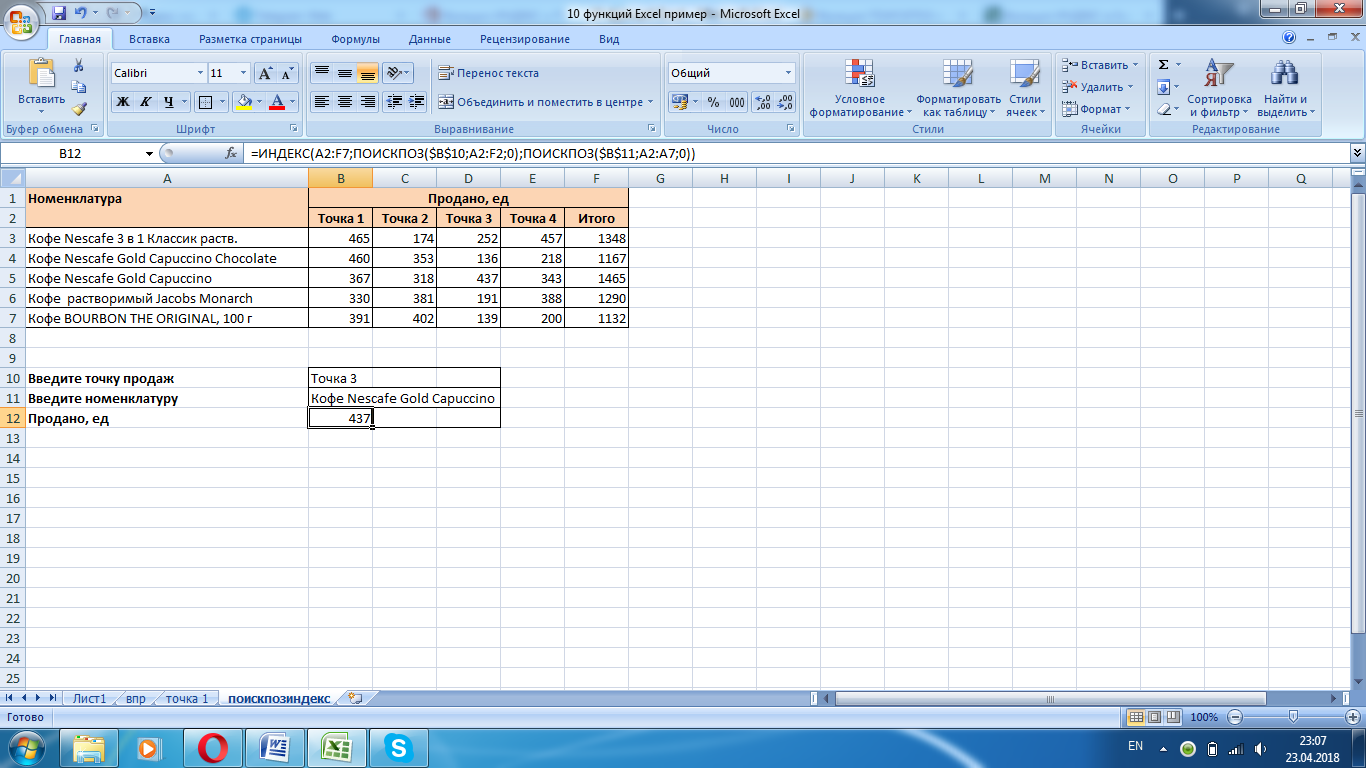The height and width of the screenshot is (768, 1366).
Task: Select the Format Painter brush
Action: click(79, 109)
